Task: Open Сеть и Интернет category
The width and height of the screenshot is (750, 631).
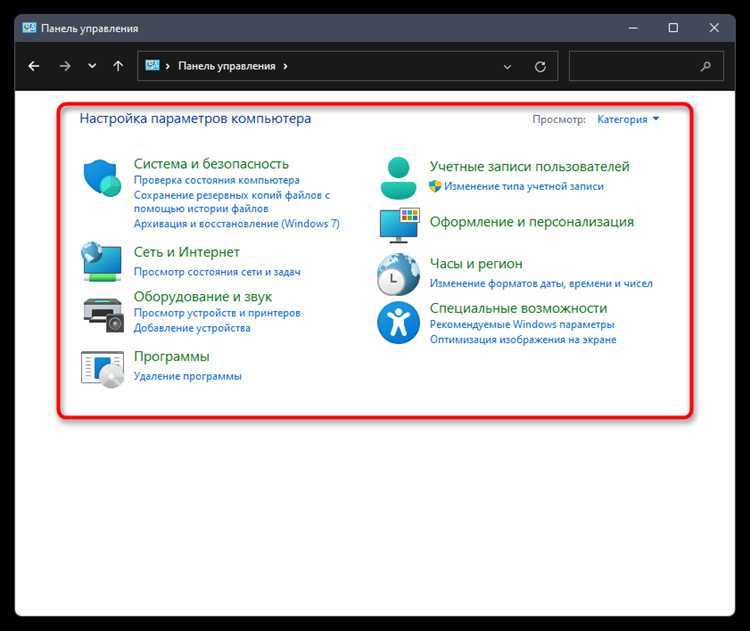Action: (x=187, y=252)
